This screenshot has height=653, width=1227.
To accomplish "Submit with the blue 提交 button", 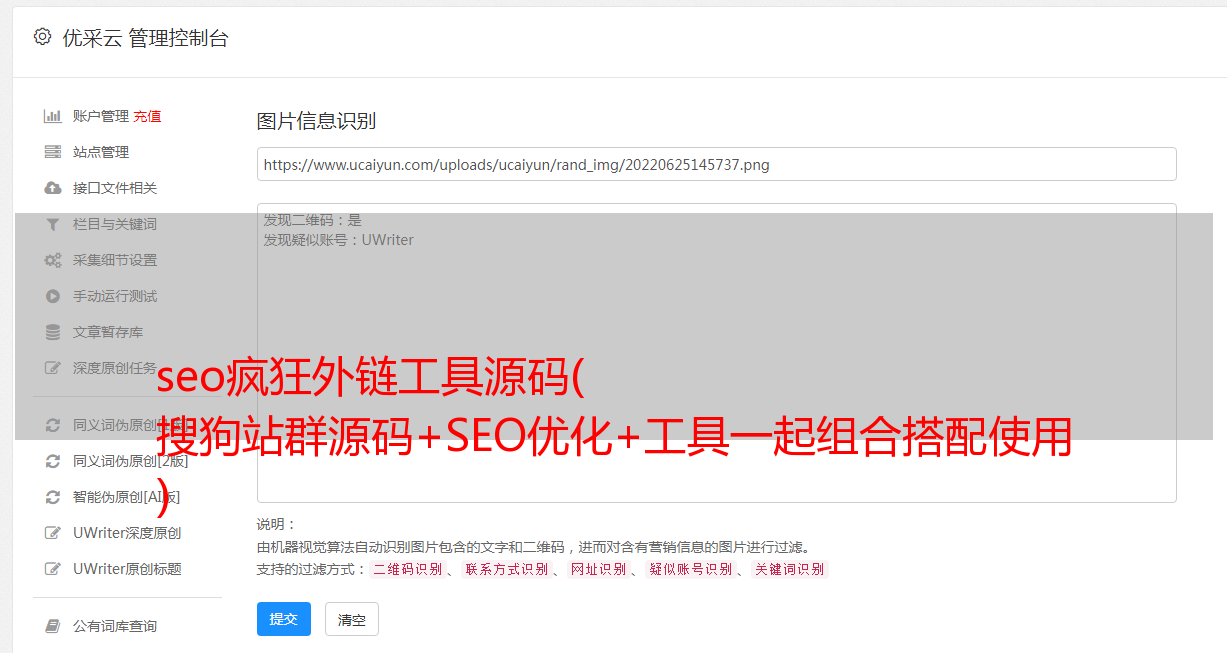I will tap(284, 619).
